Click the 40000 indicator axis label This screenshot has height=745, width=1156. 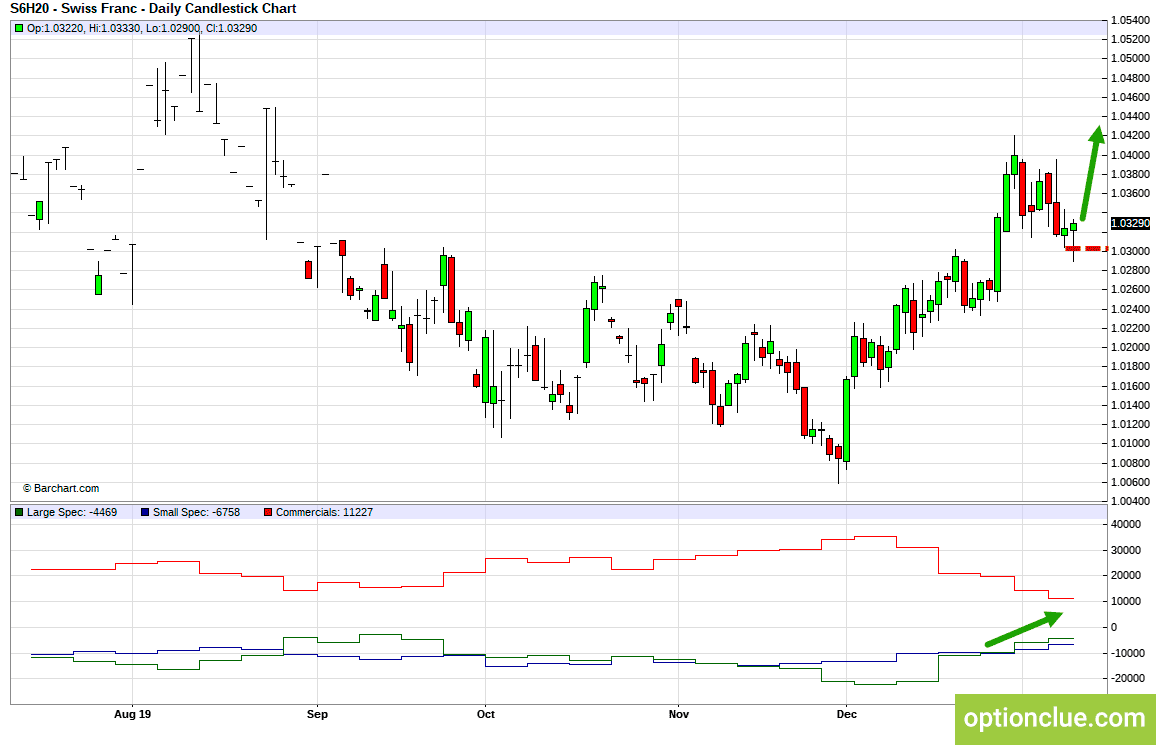[1126, 525]
